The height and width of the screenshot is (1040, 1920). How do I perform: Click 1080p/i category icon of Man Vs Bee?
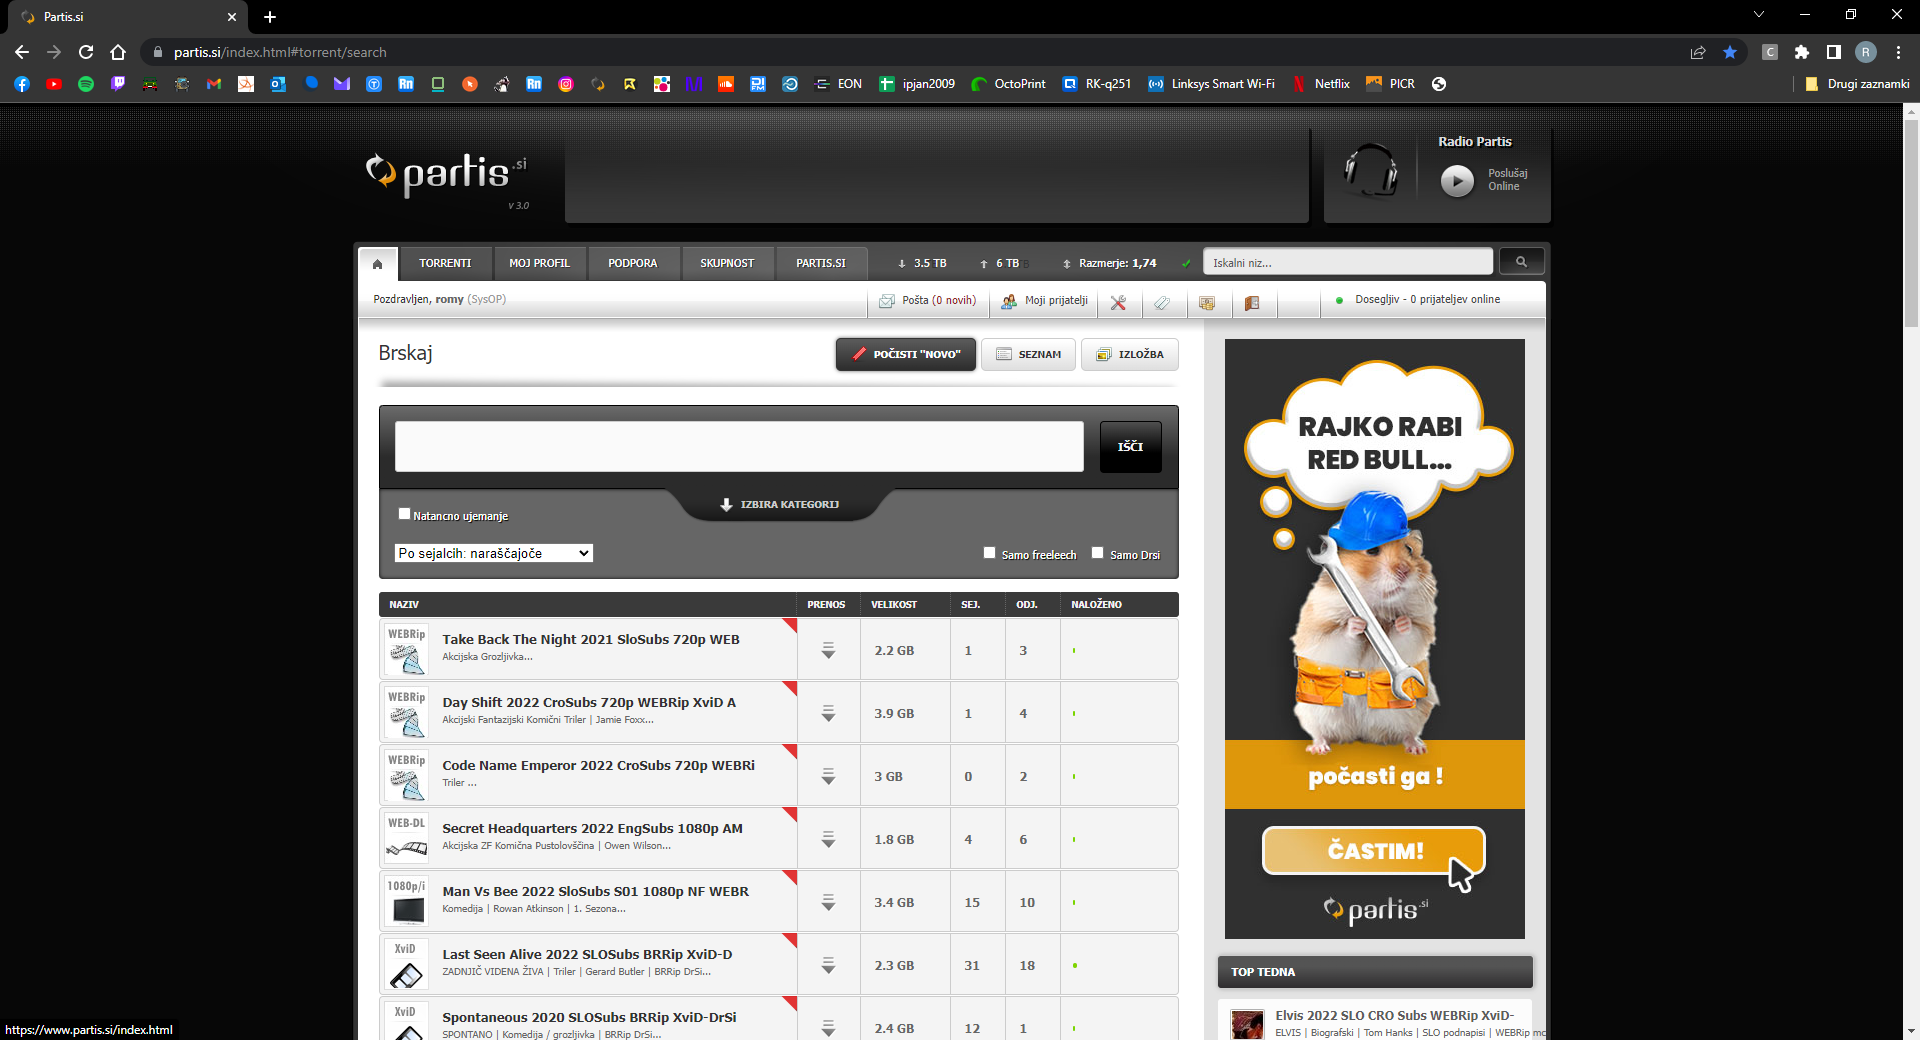coord(407,902)
